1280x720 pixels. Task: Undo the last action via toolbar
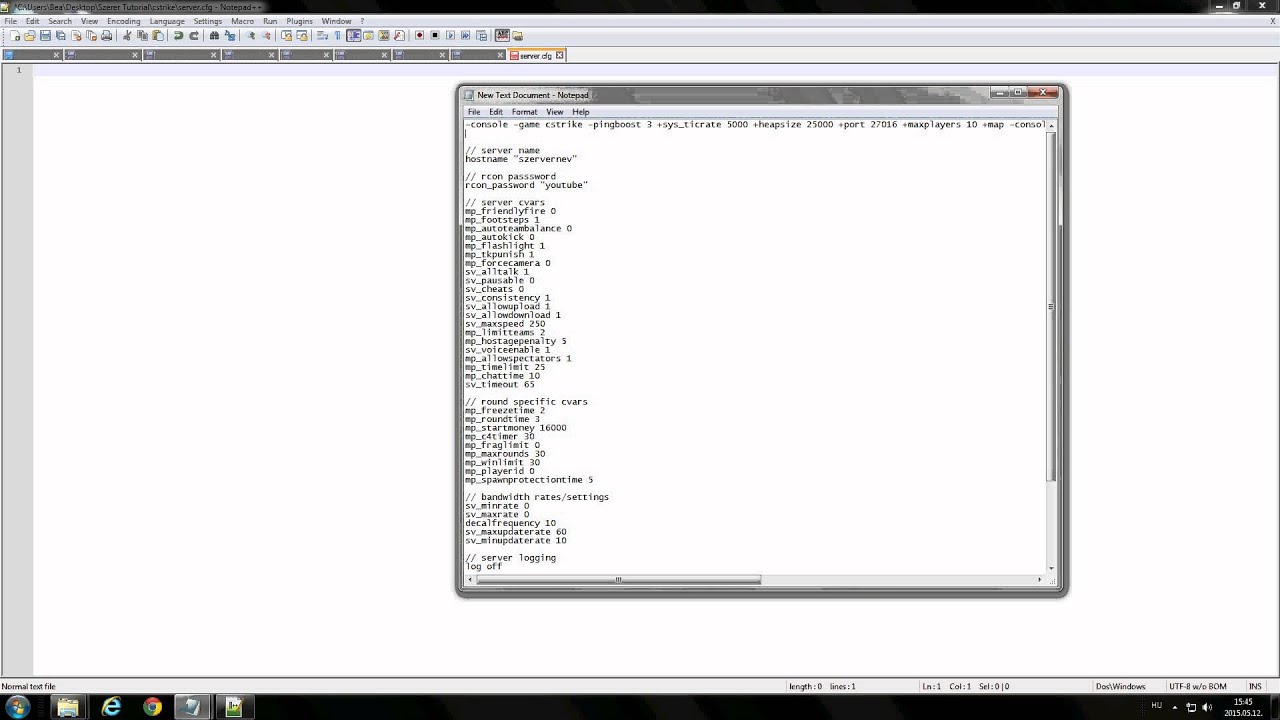tap(178, 35)
